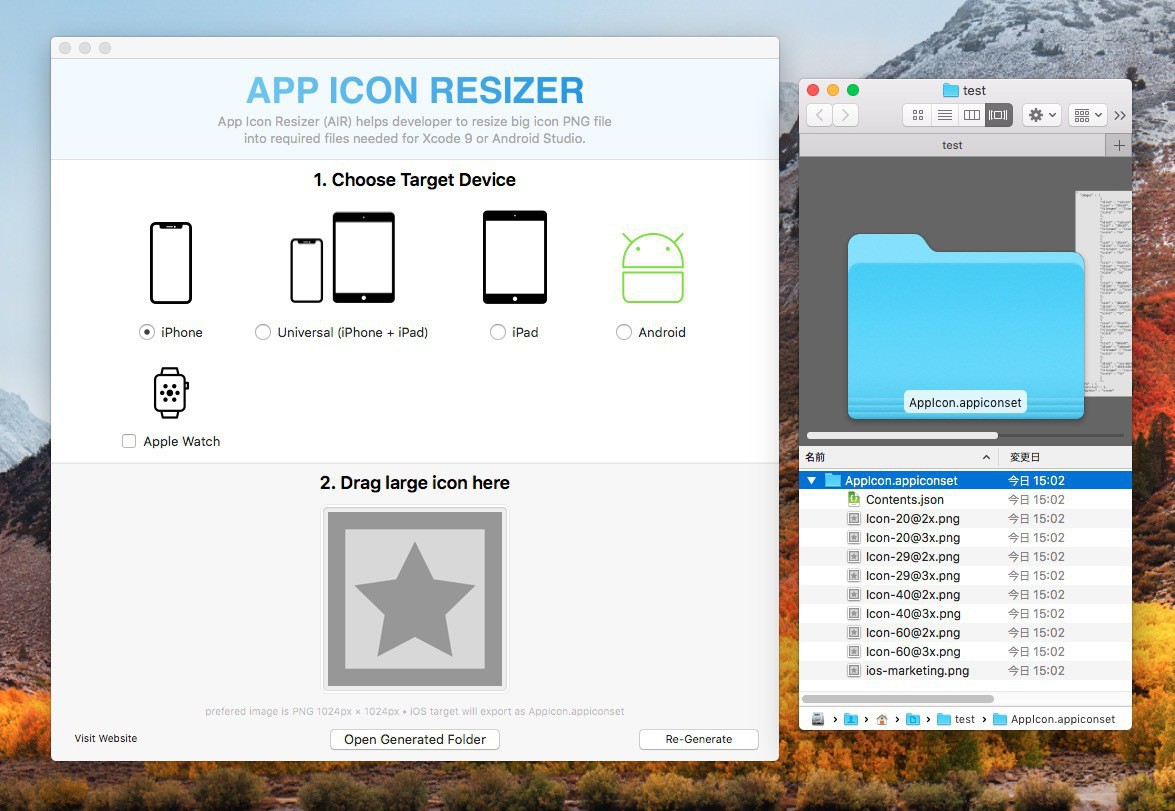Select Icon-60@3x.png file

[965, 652]
